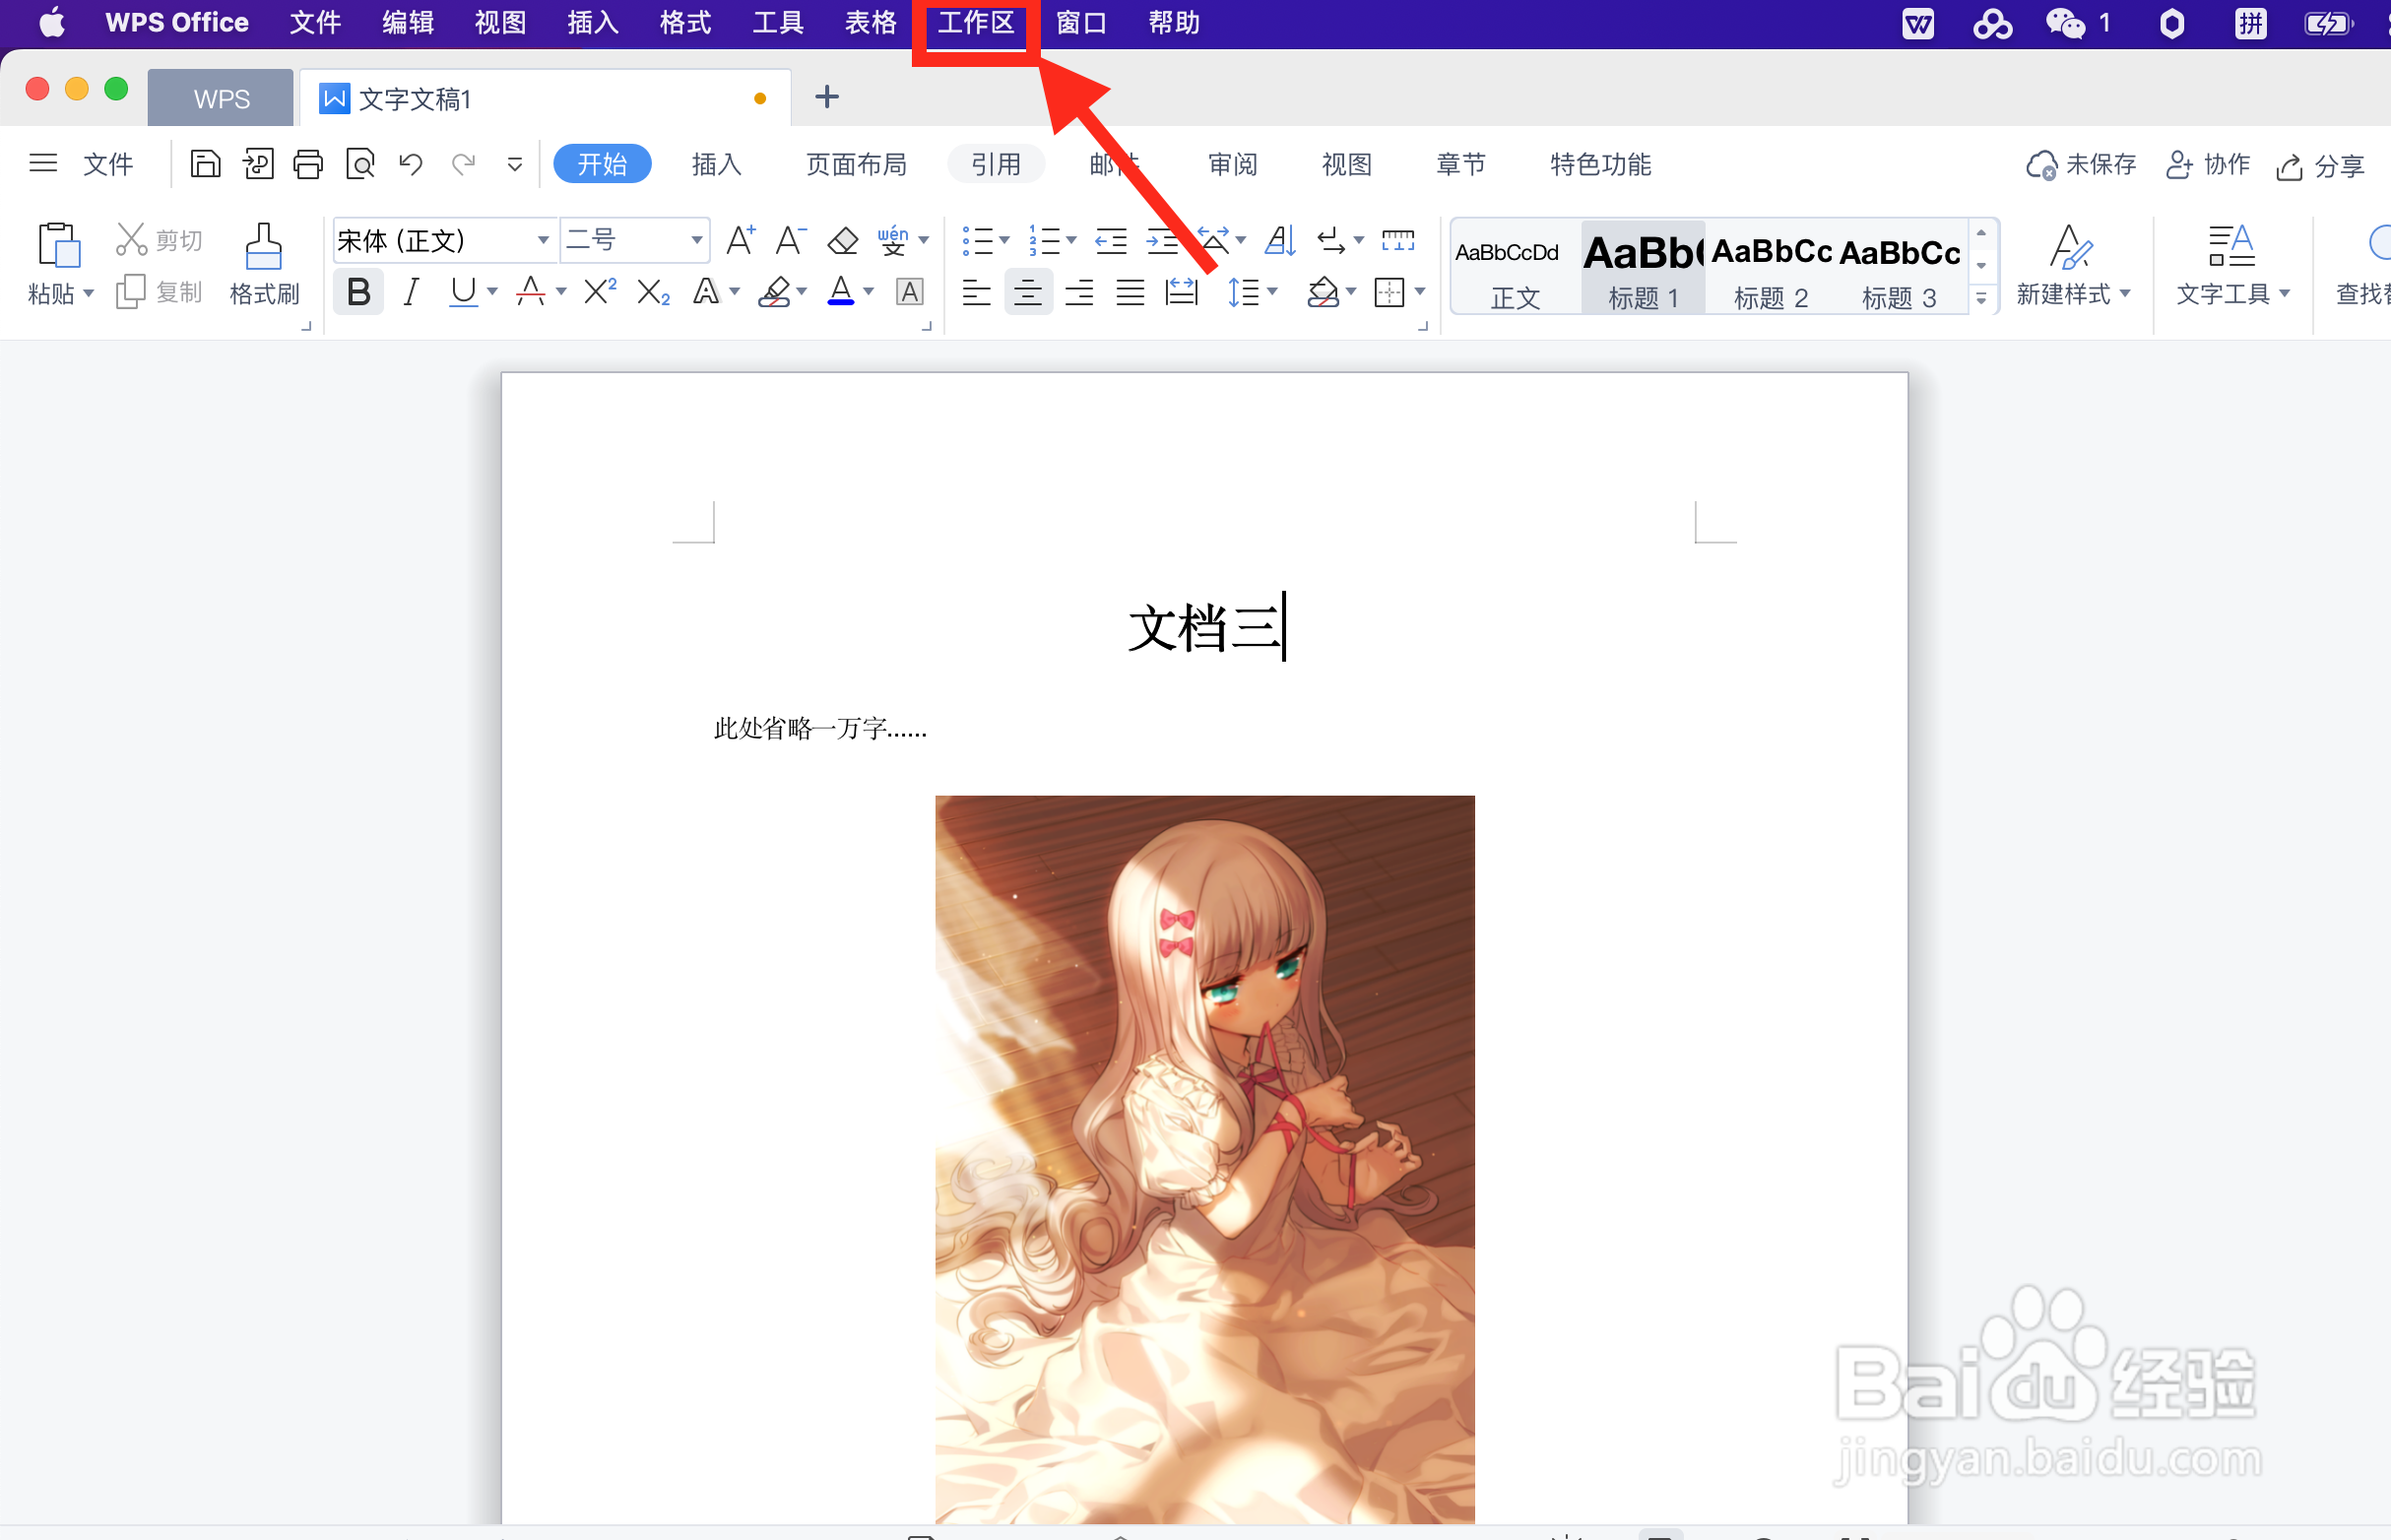The image size is (2391, 1540).
Task: Open a new tab with plus button
Action: [x=826, y=97]
